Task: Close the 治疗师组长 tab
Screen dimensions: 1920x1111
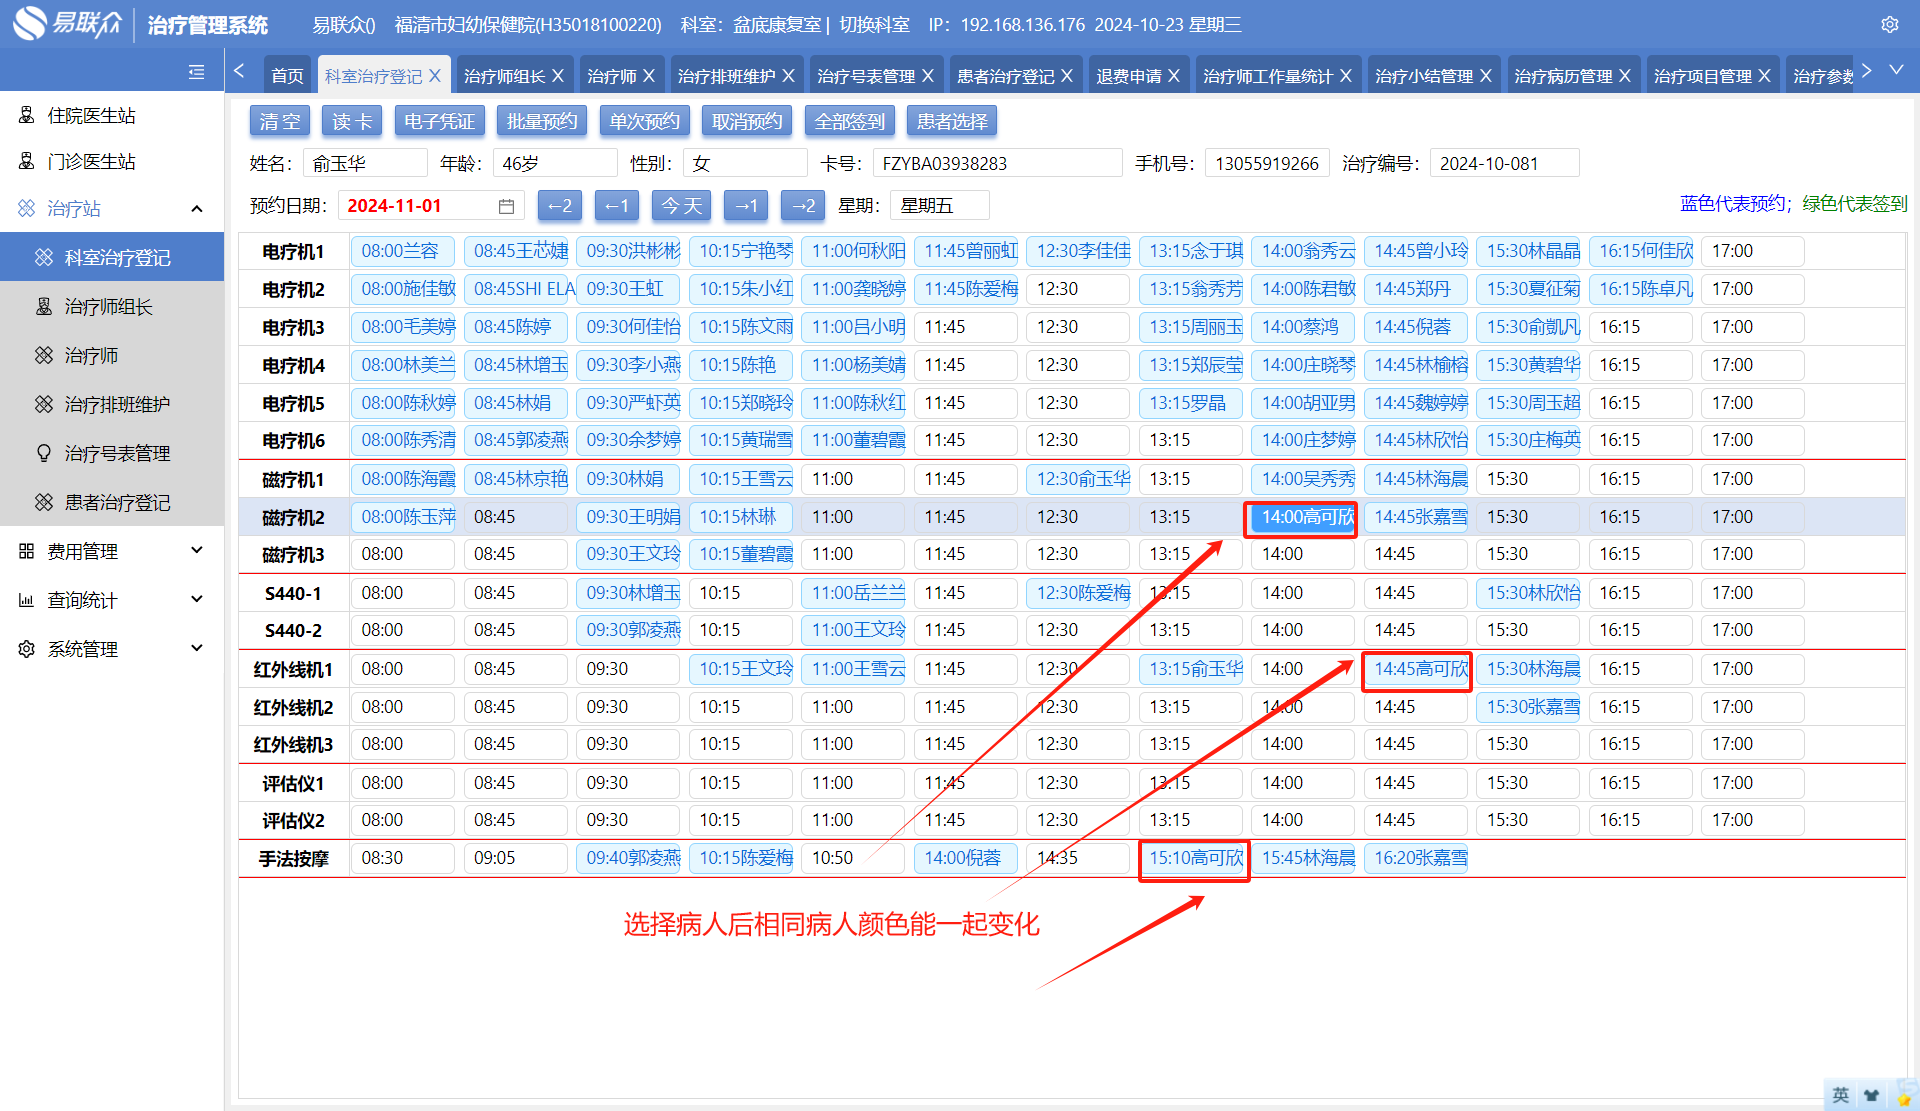Action: pyautogui.click(x=558, y=76)
